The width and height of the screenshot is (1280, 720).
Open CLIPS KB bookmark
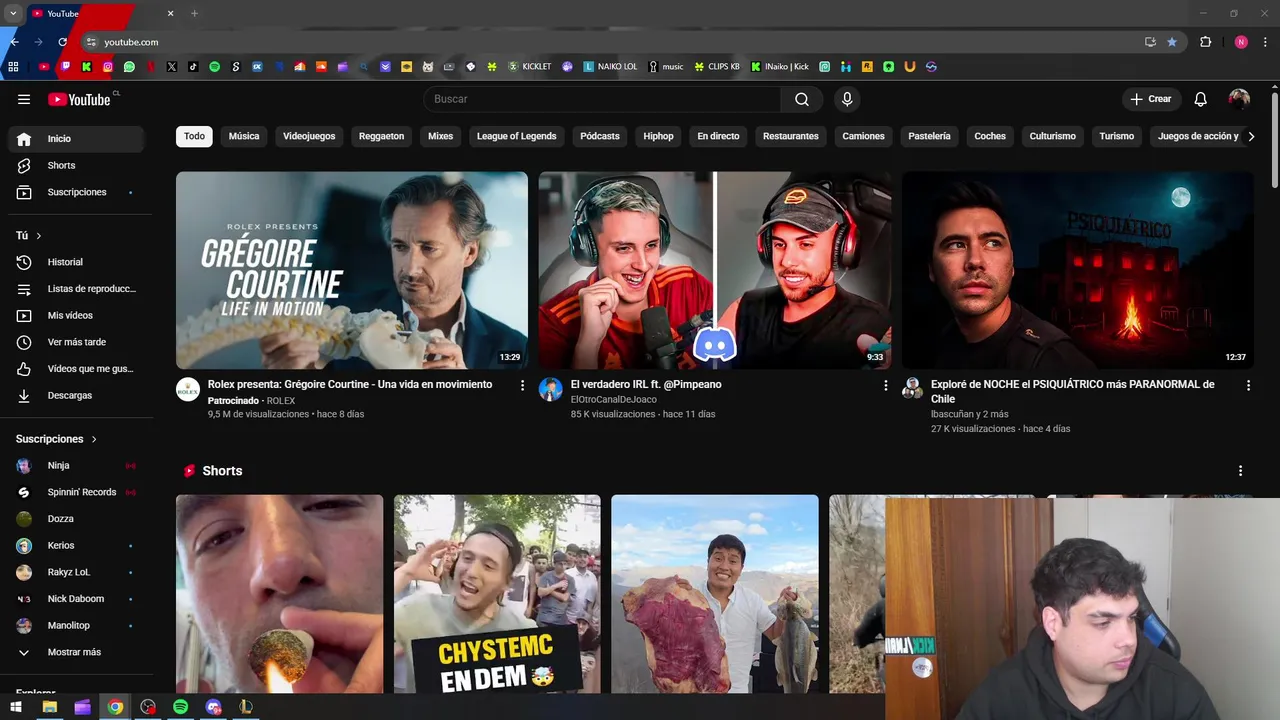(717, 67)
